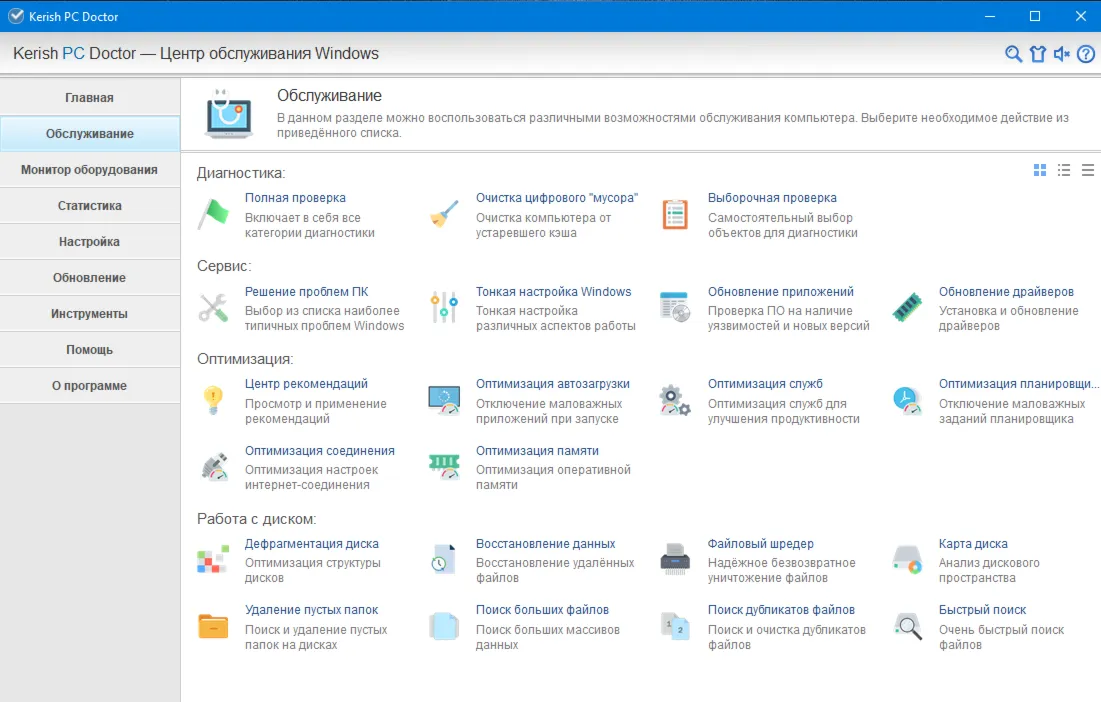The width and height of the screenshot is (1101, 702).
Task: Switch to compact list view mode
Action: [1088, 170]
